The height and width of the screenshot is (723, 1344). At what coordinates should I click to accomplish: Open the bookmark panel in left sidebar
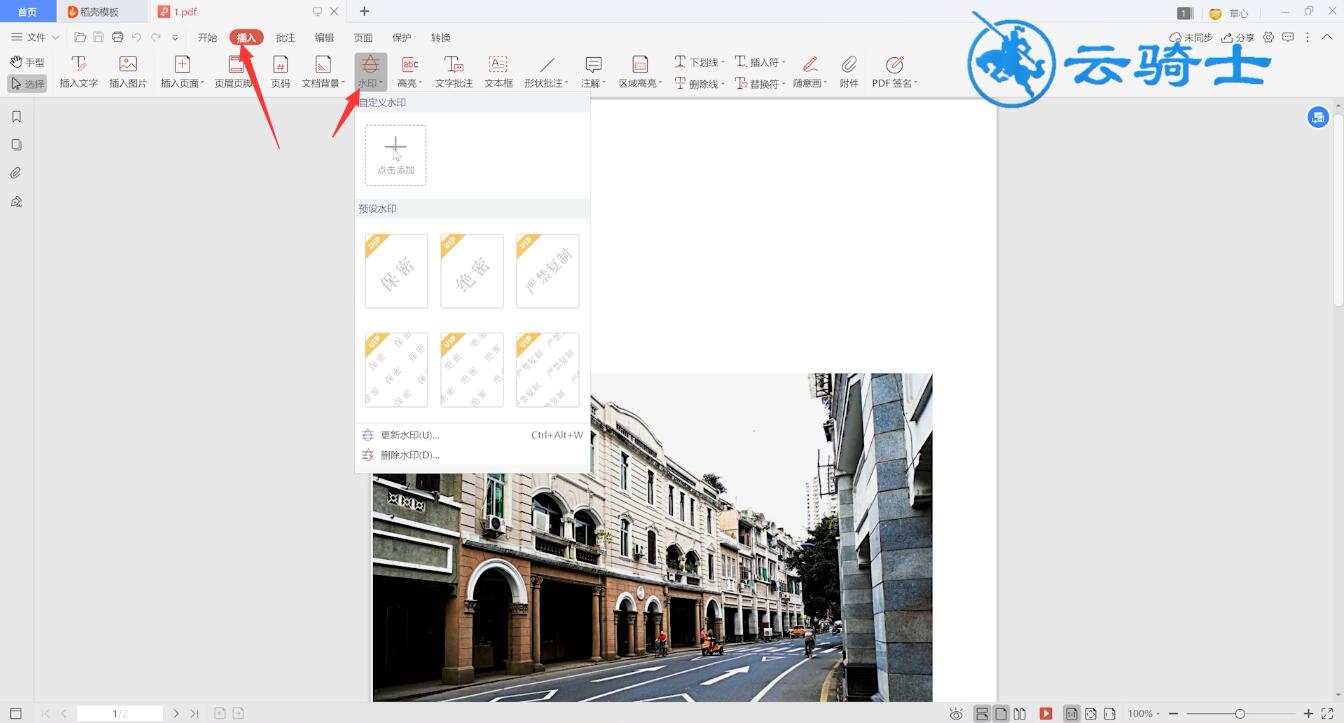16,116
